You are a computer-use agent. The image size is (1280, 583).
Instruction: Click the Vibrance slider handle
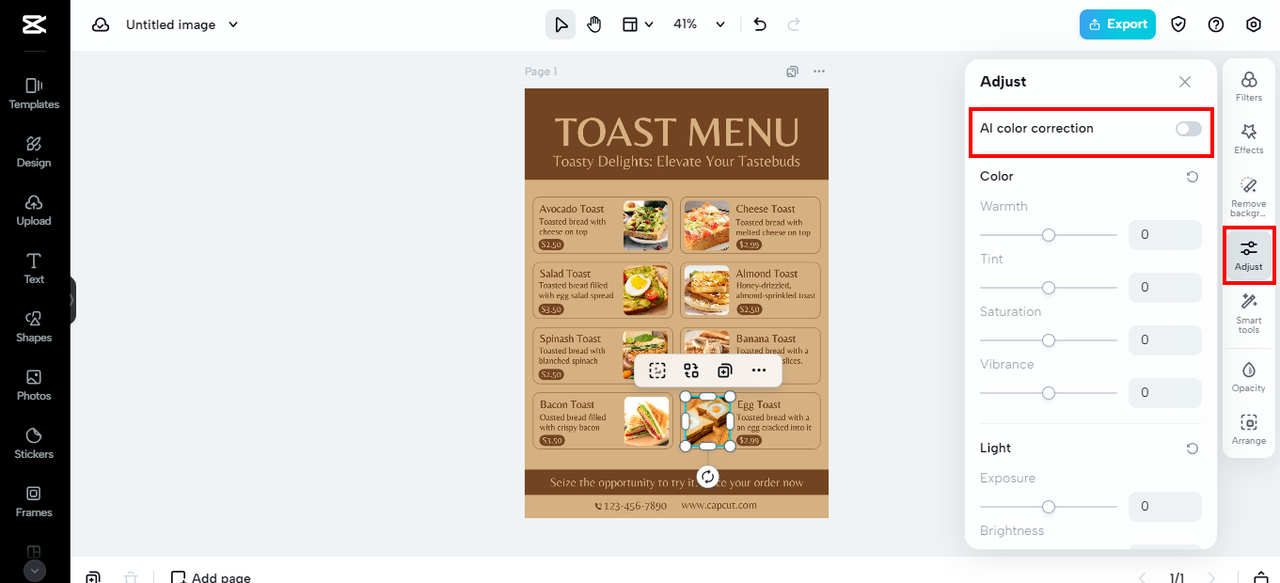(x=1048, y=393)
